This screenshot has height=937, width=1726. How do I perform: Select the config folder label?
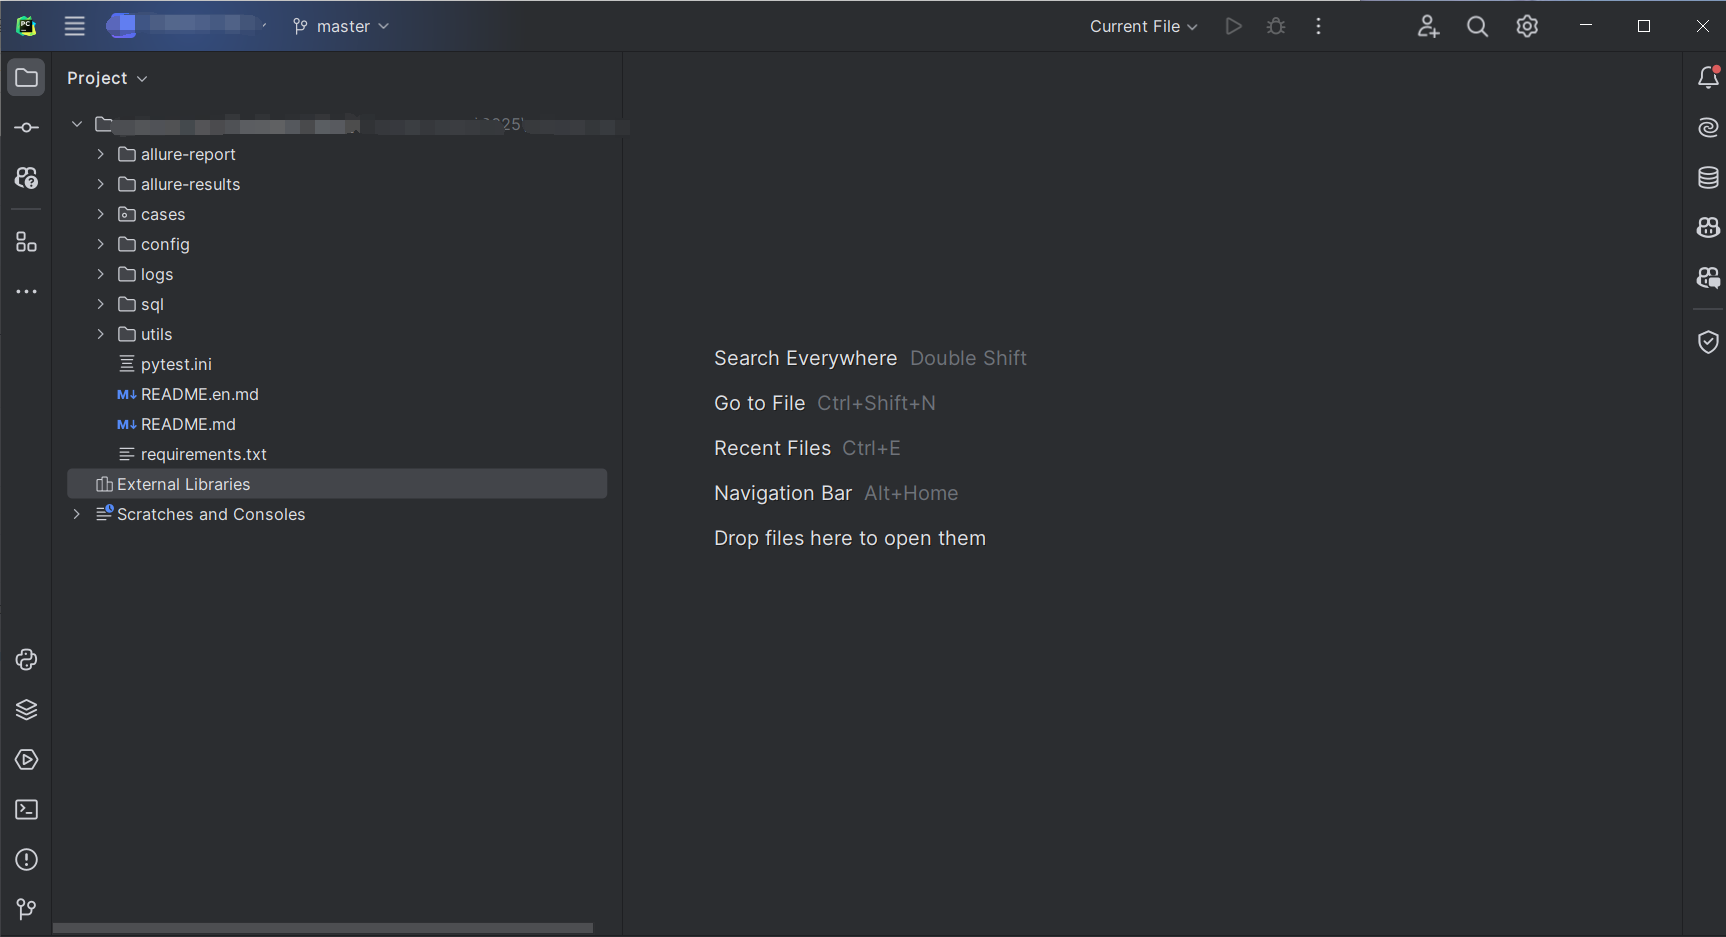[165, 244]
